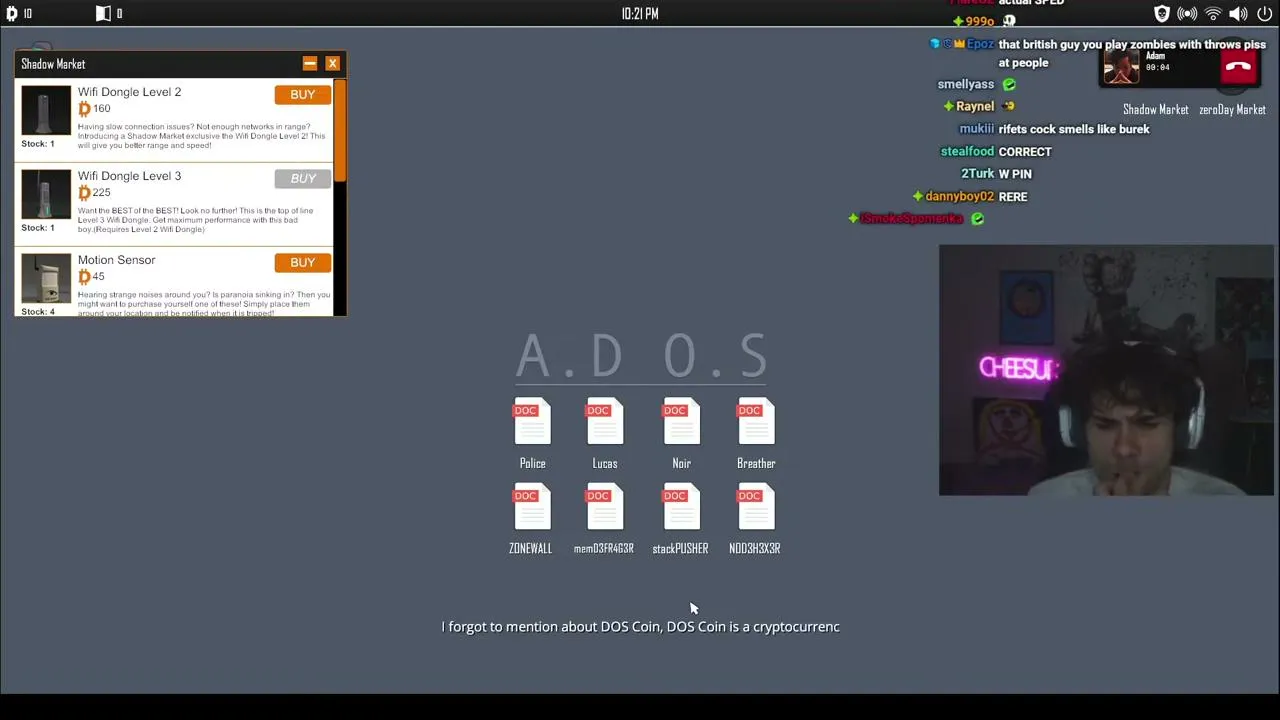The image size is (1280, 720).
Task: Click the notes book icon in top bar
Action: click(103, 13)
